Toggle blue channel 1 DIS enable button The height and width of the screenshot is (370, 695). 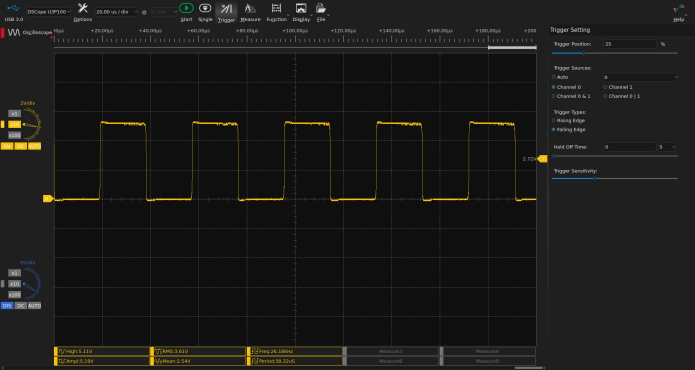(7, 306)
